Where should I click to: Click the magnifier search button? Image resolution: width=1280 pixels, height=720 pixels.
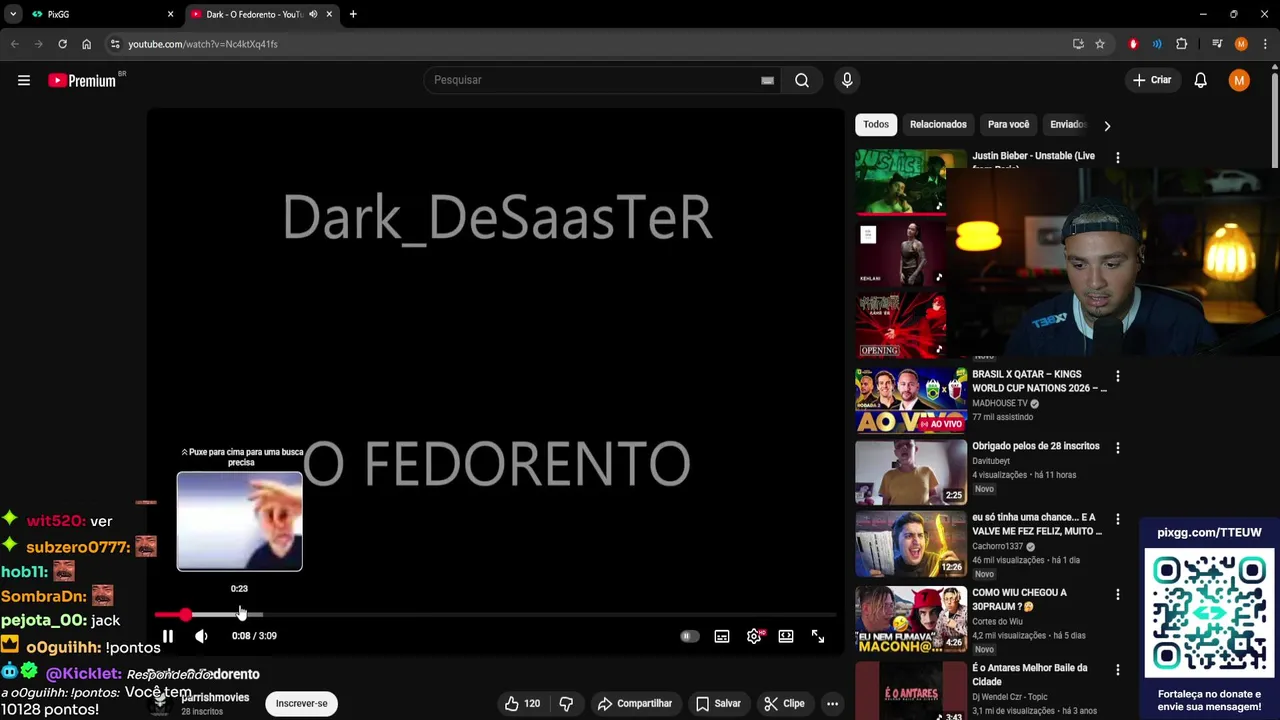(802, 80)
